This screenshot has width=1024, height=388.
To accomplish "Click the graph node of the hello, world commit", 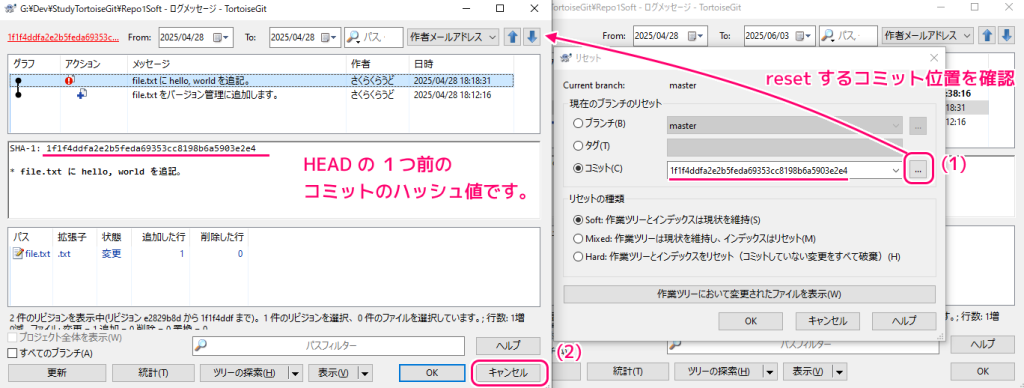I will [x=18, y=80].
